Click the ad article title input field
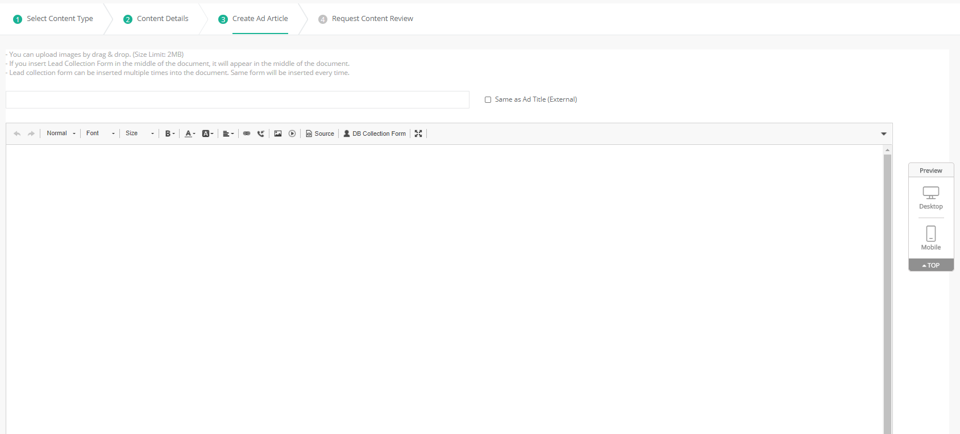Screen dimensions: 960x434 [238, 100]
